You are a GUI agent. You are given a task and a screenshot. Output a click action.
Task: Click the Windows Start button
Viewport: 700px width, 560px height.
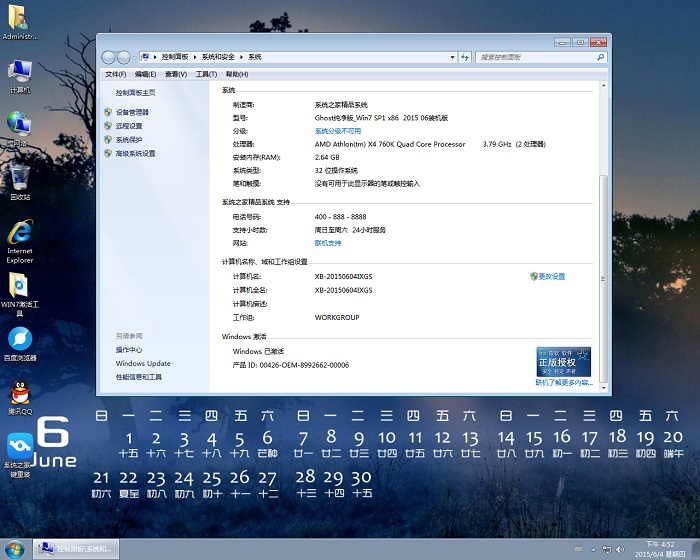click(15, 549)
